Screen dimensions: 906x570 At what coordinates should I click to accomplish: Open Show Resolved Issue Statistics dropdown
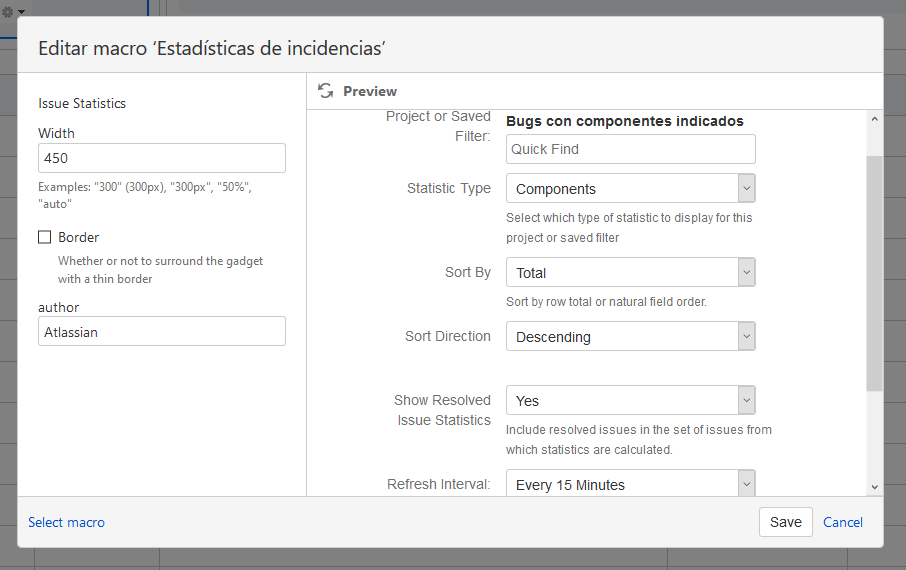(630, 400)
